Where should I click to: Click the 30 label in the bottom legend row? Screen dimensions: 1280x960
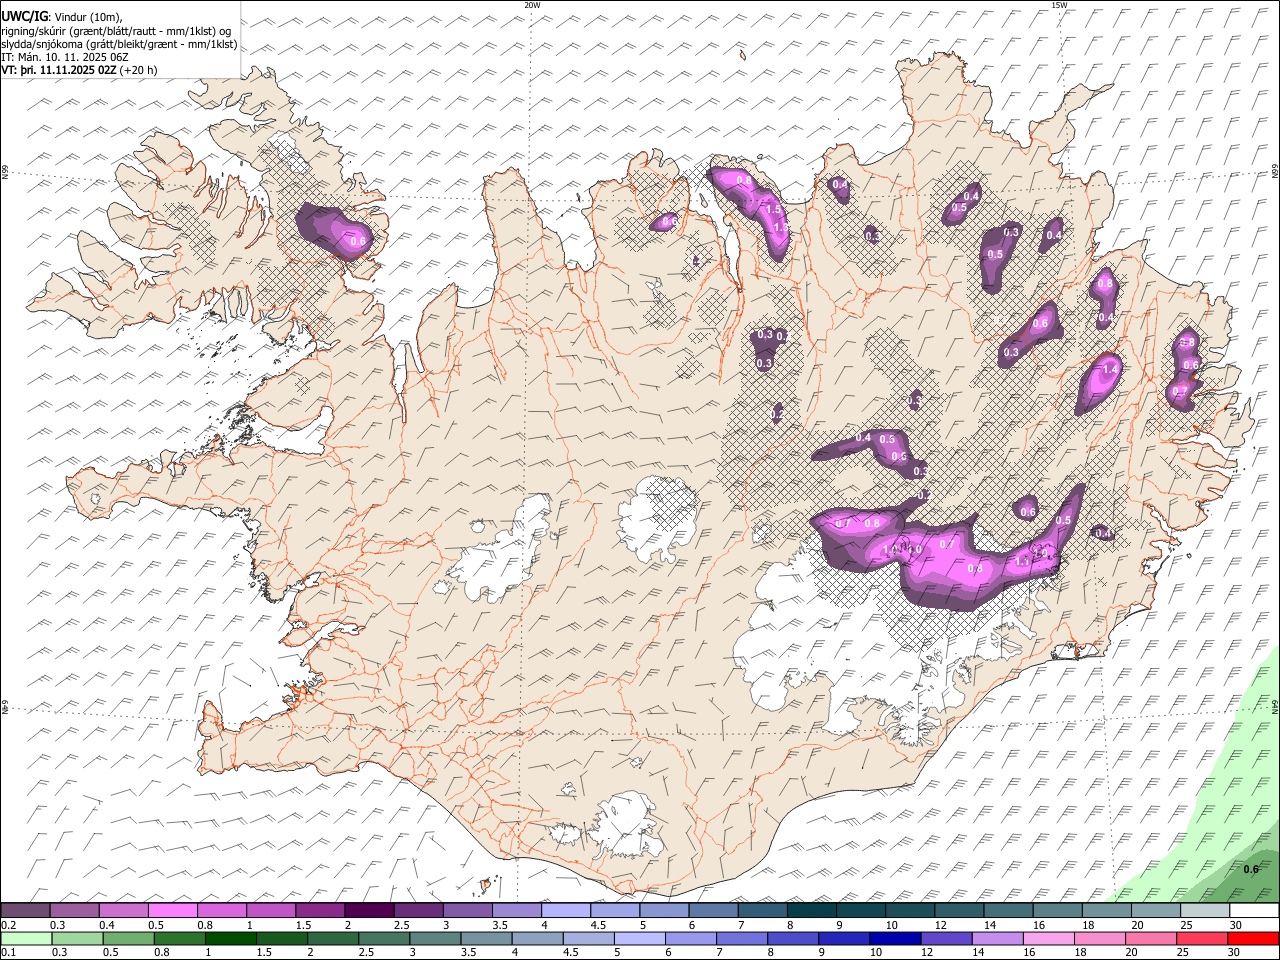[x=1235, y=952]
